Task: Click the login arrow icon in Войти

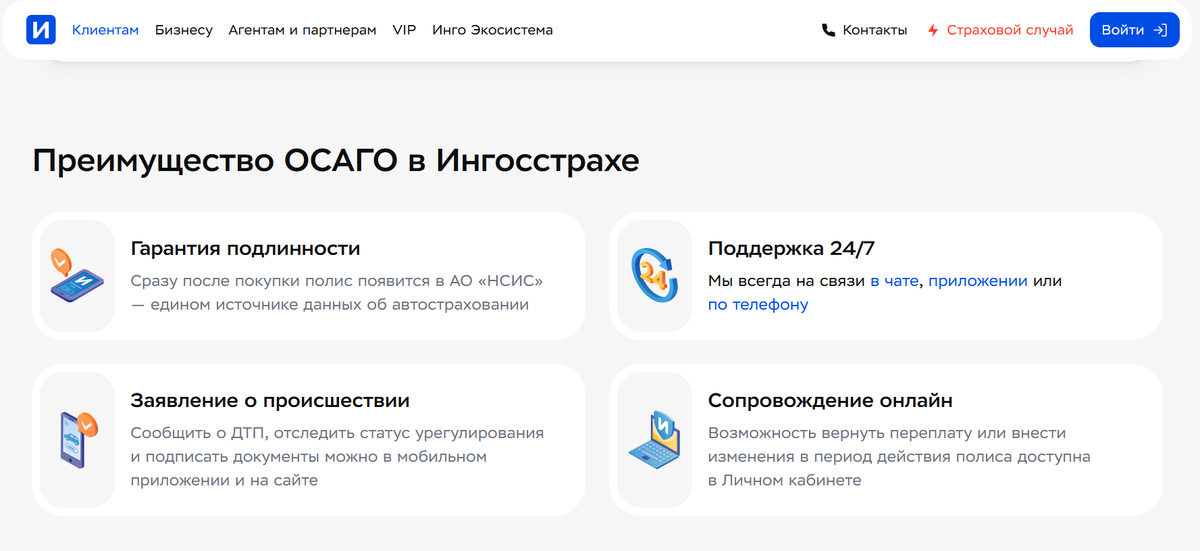Action: point(1160,30)
